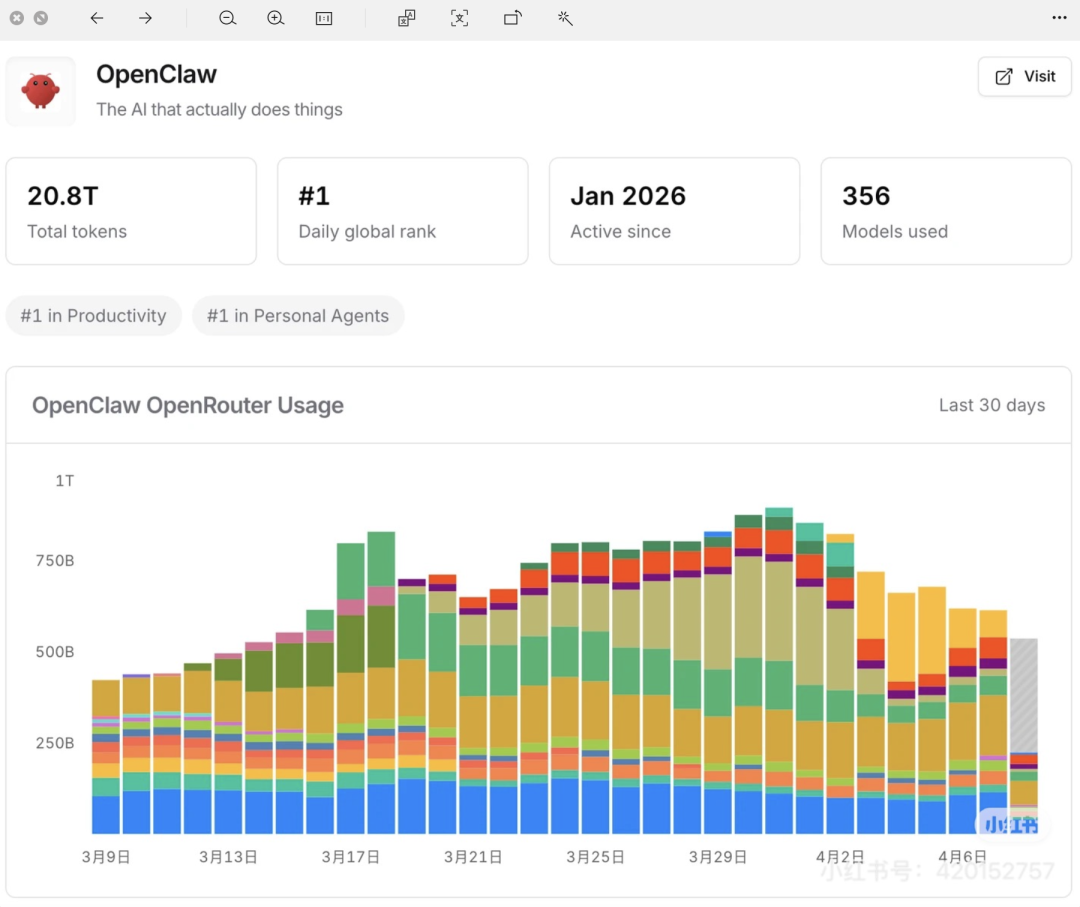Select the #1 in Productivity tag
The image size is (1080, 907).
(93, 316)
